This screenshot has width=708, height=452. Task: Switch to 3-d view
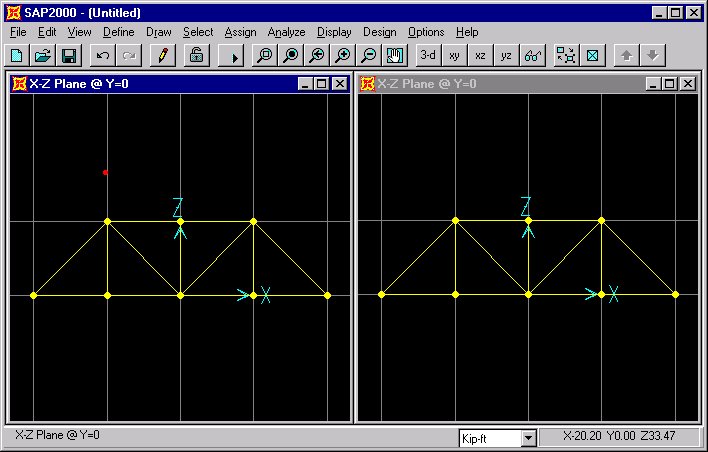pos(429,56)
